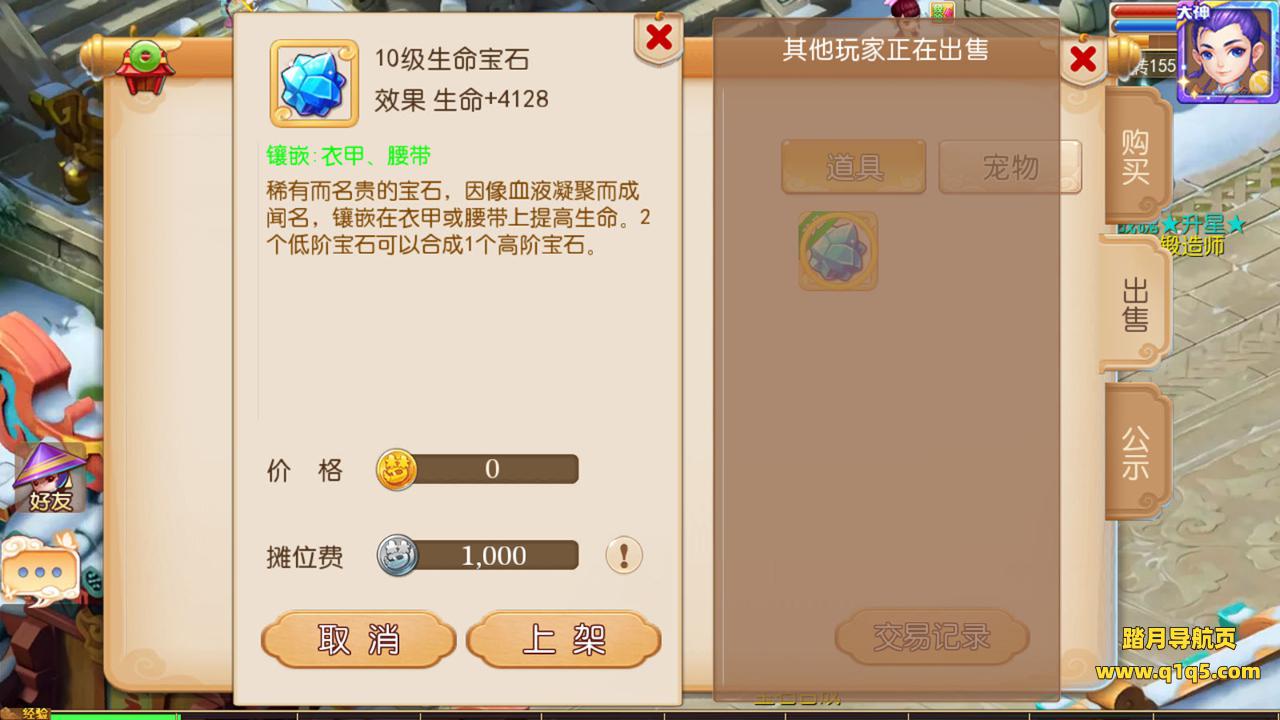Open 交易记录 transaction records
Viewport: 1280px width, 720px height.
click(x=932, y=636)
